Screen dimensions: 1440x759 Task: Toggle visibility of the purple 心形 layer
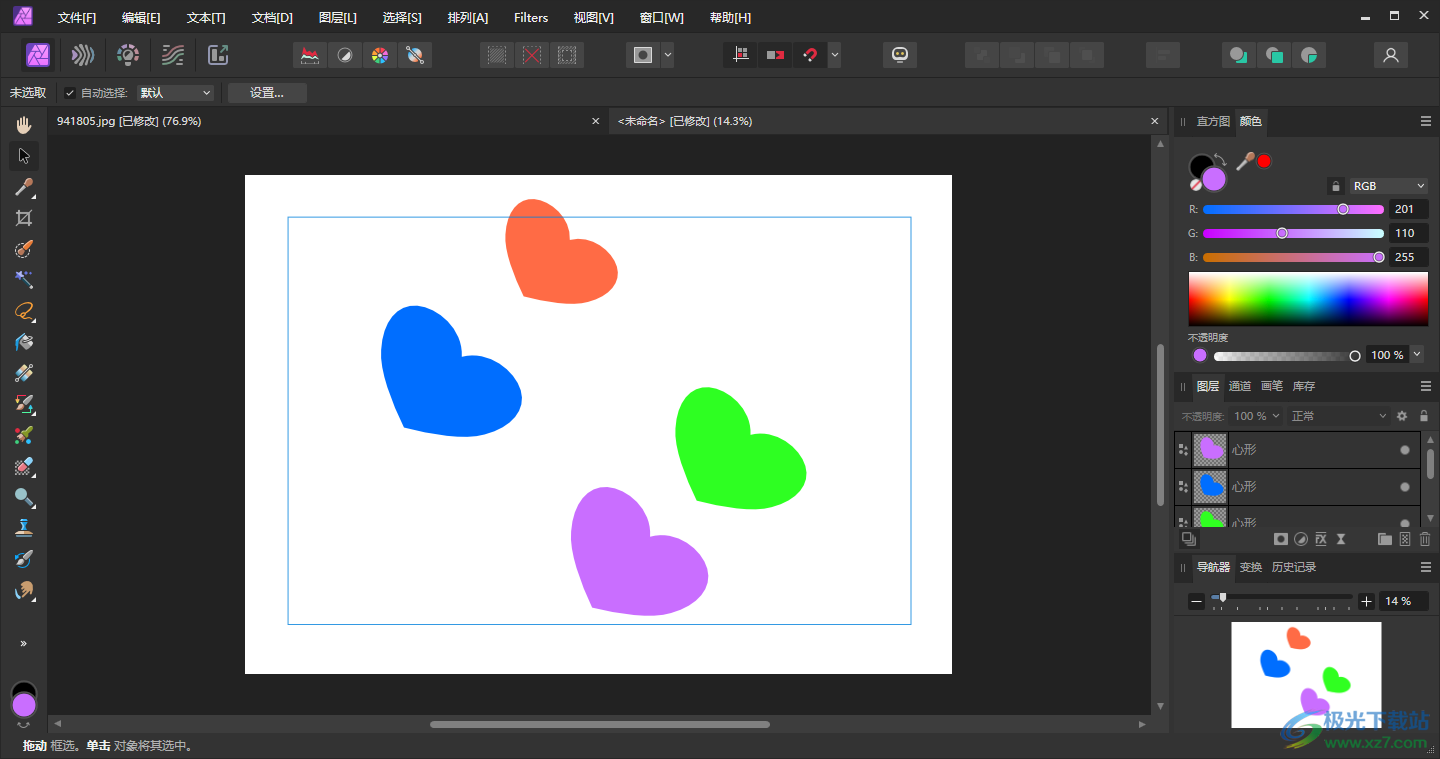[x=1404, y=450]
